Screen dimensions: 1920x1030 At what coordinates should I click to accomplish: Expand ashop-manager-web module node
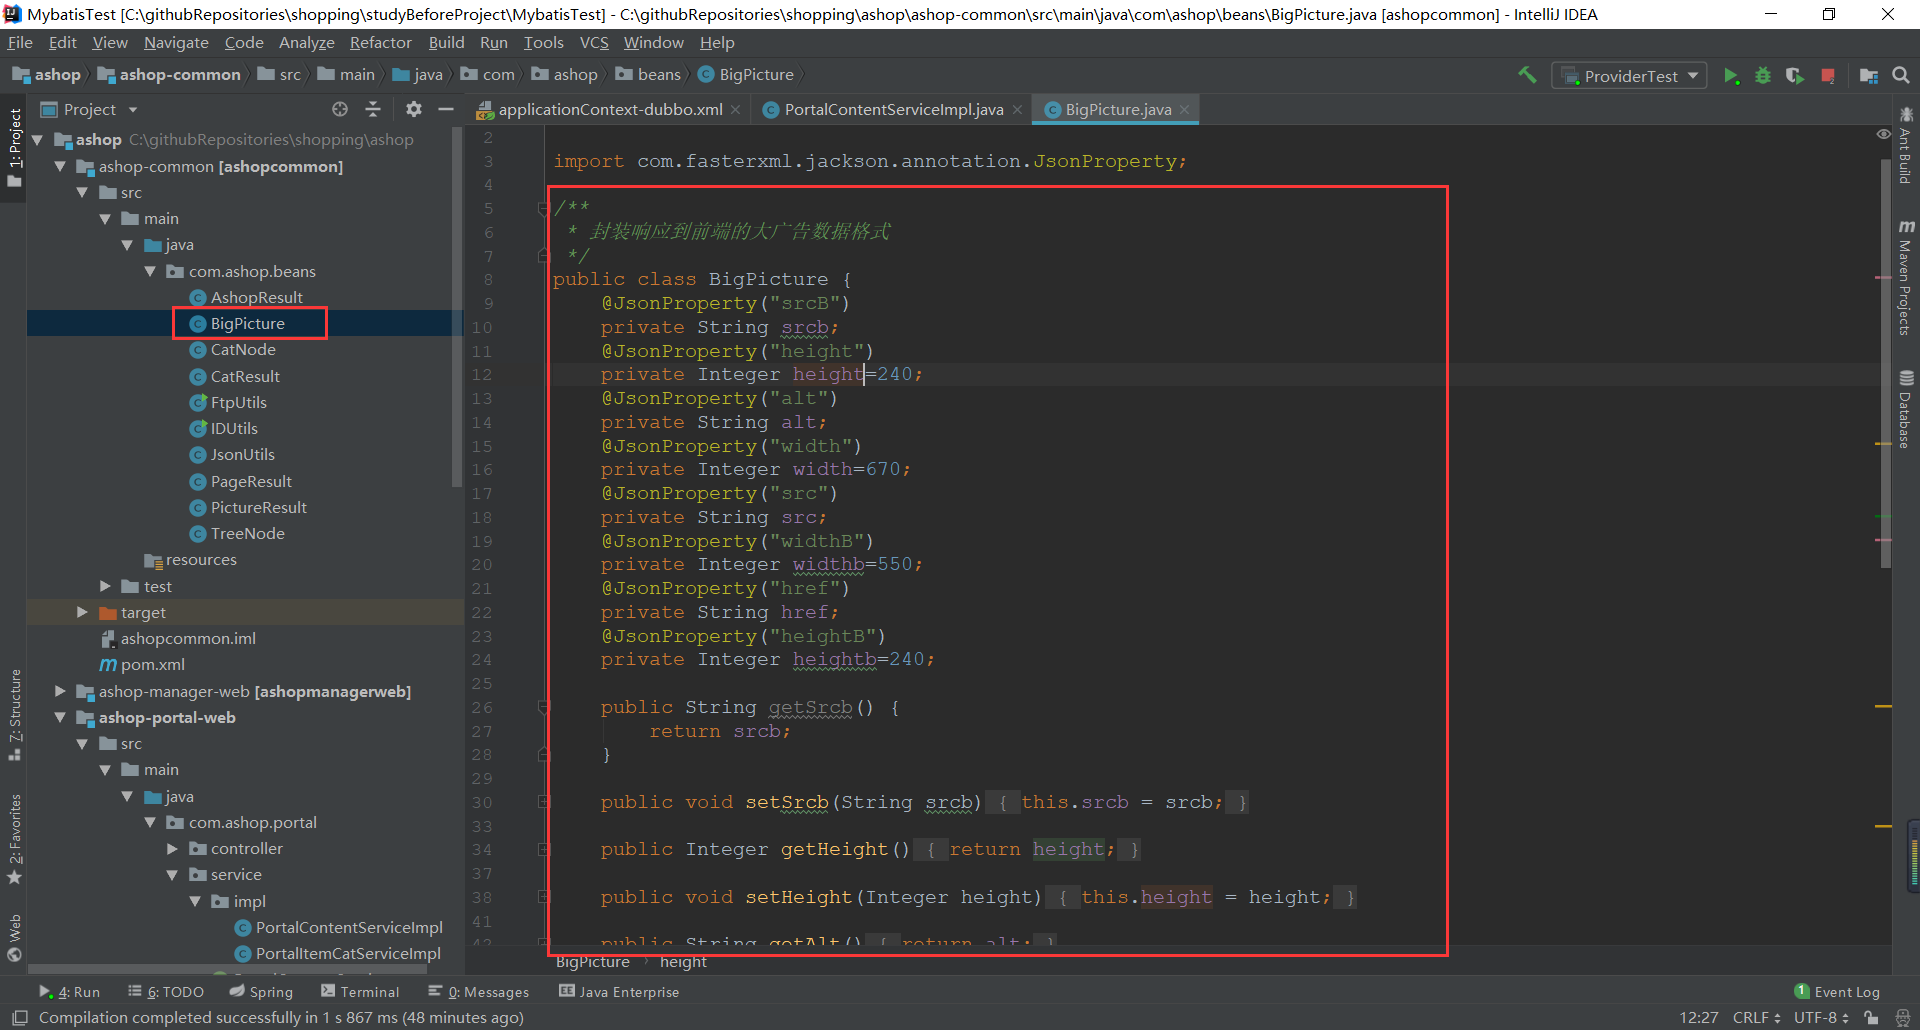tap(60, 691)
